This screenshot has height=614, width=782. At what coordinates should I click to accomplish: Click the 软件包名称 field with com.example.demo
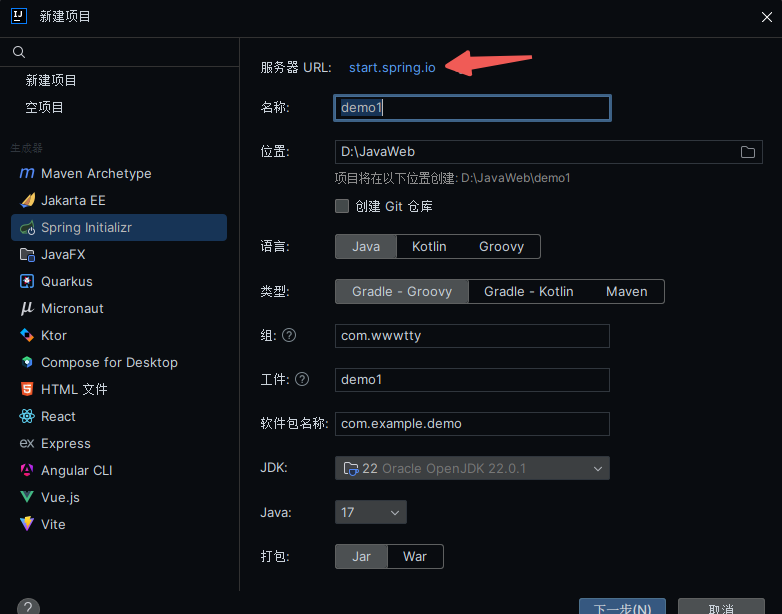(472, 423)
